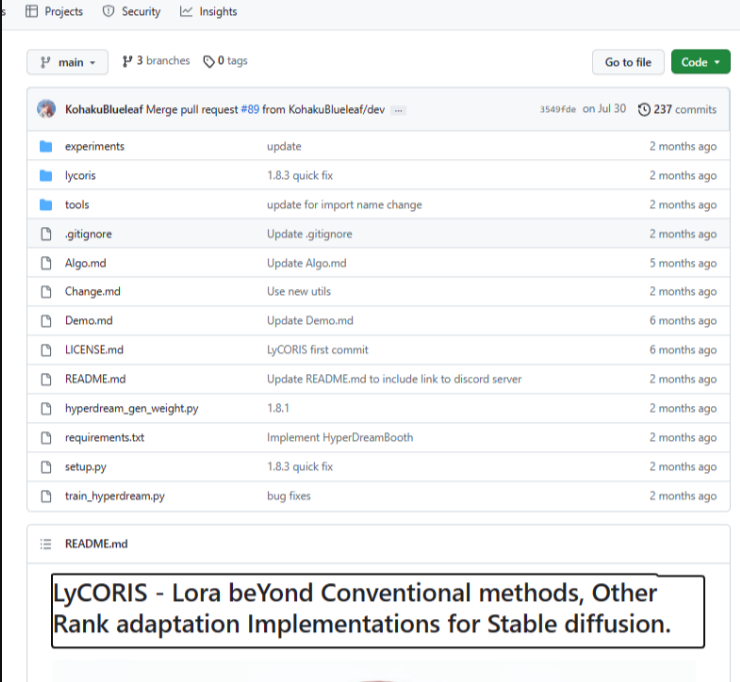Open 'Update .gitignore' commit message
This screenshot has width=740, height=682.
[x=310, y=234]
